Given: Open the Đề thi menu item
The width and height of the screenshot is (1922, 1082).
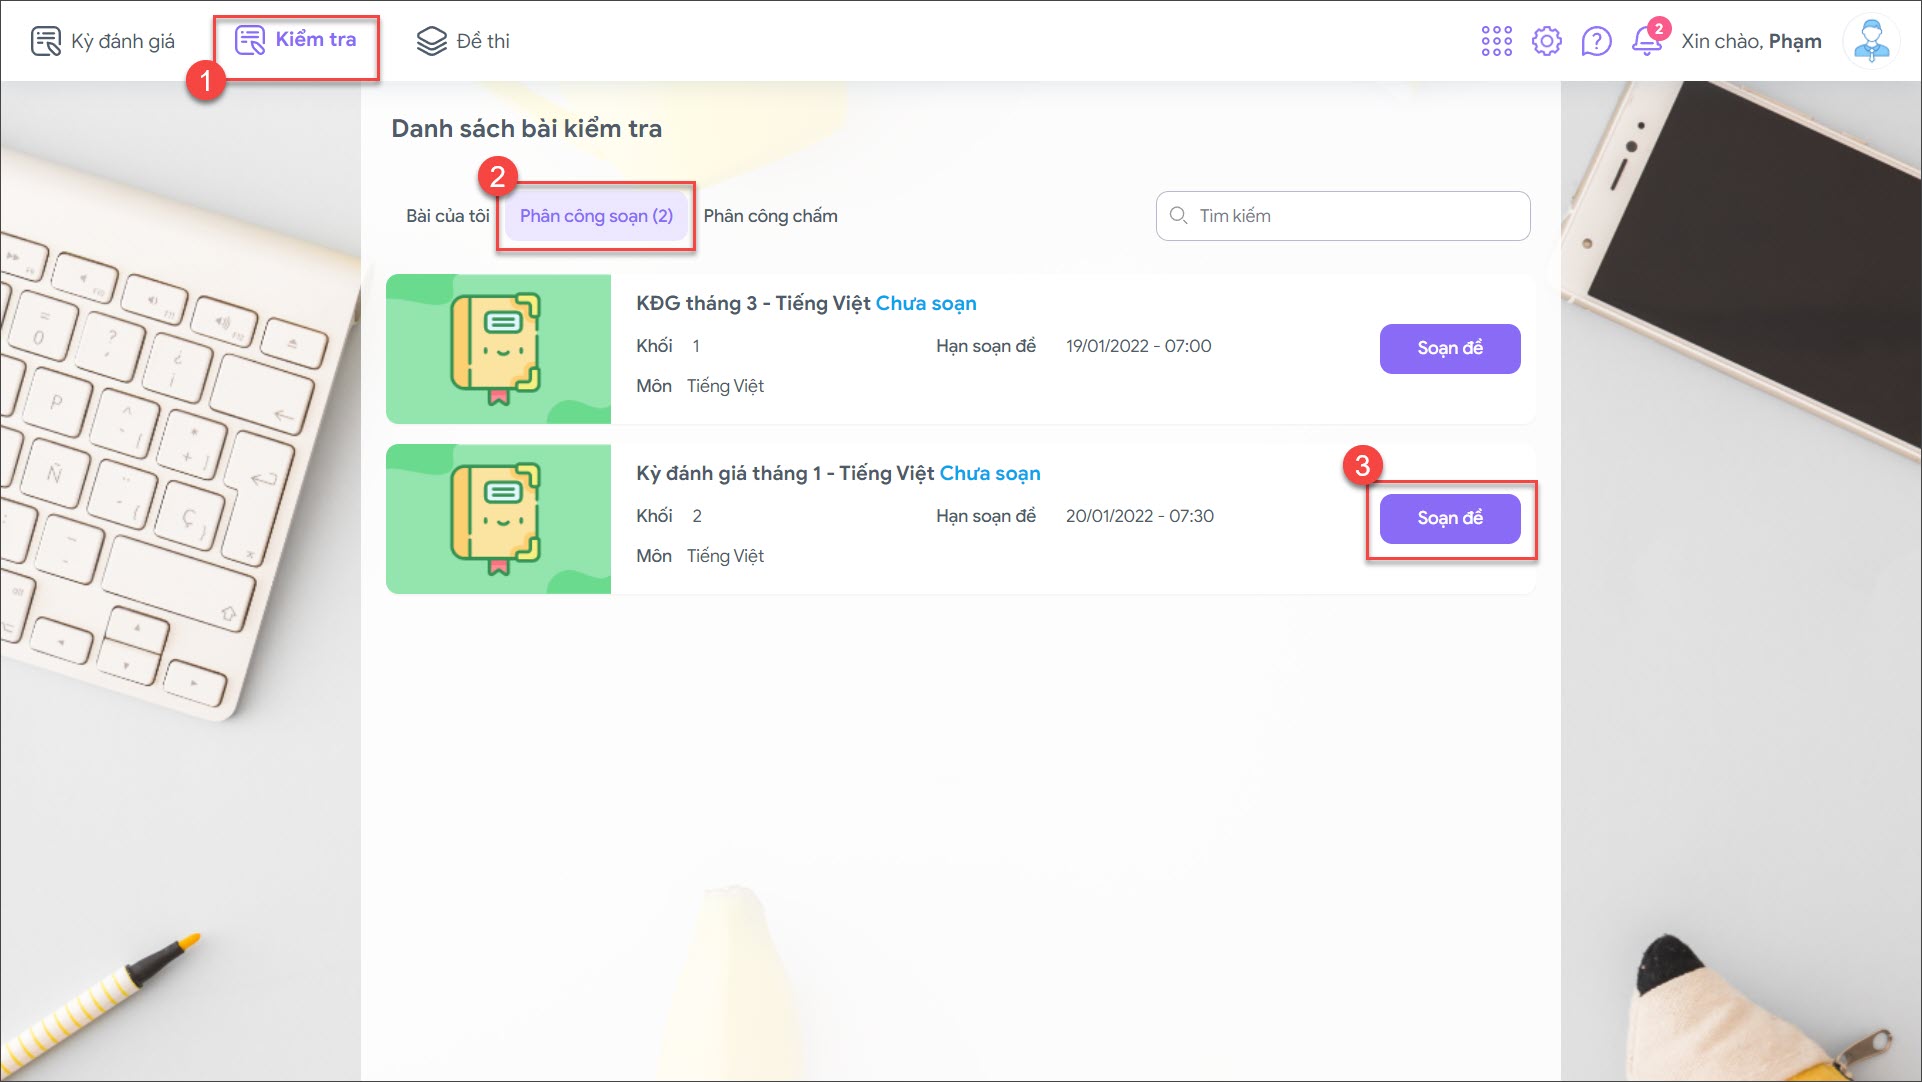Looking at the screenshot, I should click(x=483, y=41).
